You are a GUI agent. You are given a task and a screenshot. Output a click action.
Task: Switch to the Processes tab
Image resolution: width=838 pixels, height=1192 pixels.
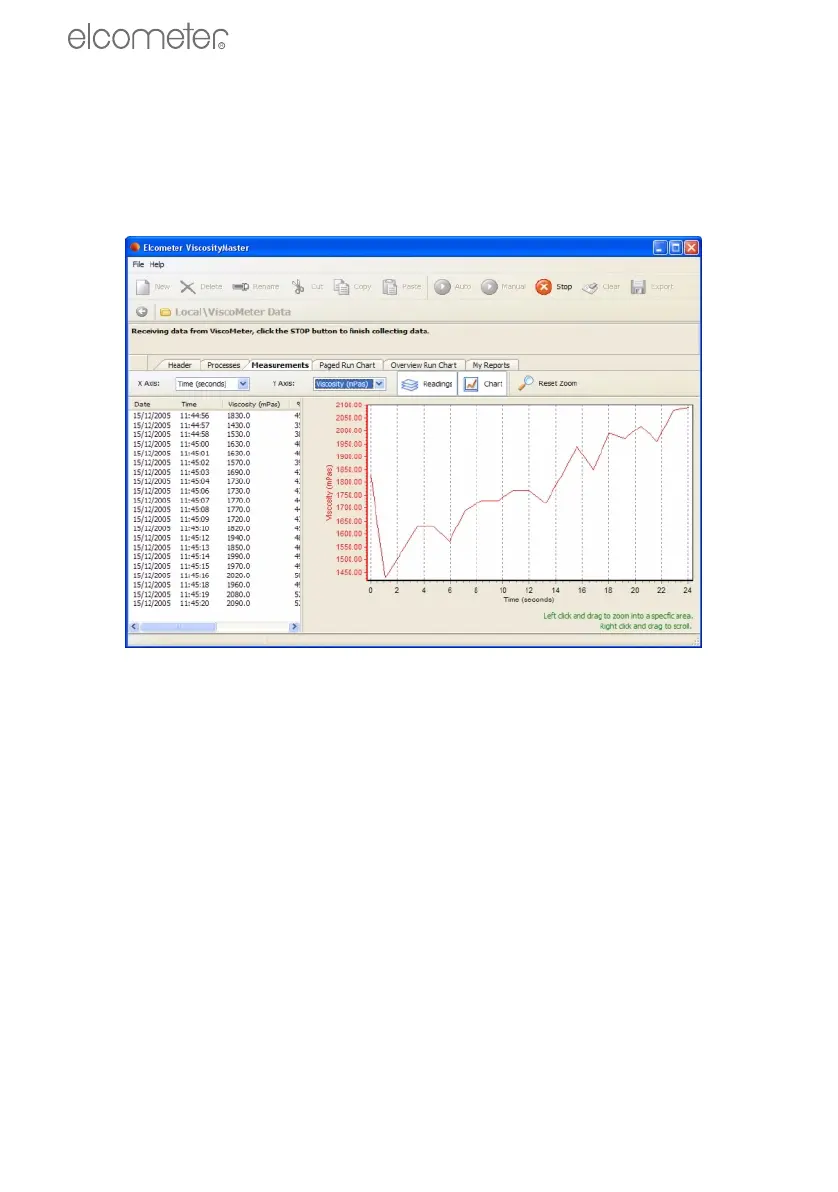click(224, 365)
